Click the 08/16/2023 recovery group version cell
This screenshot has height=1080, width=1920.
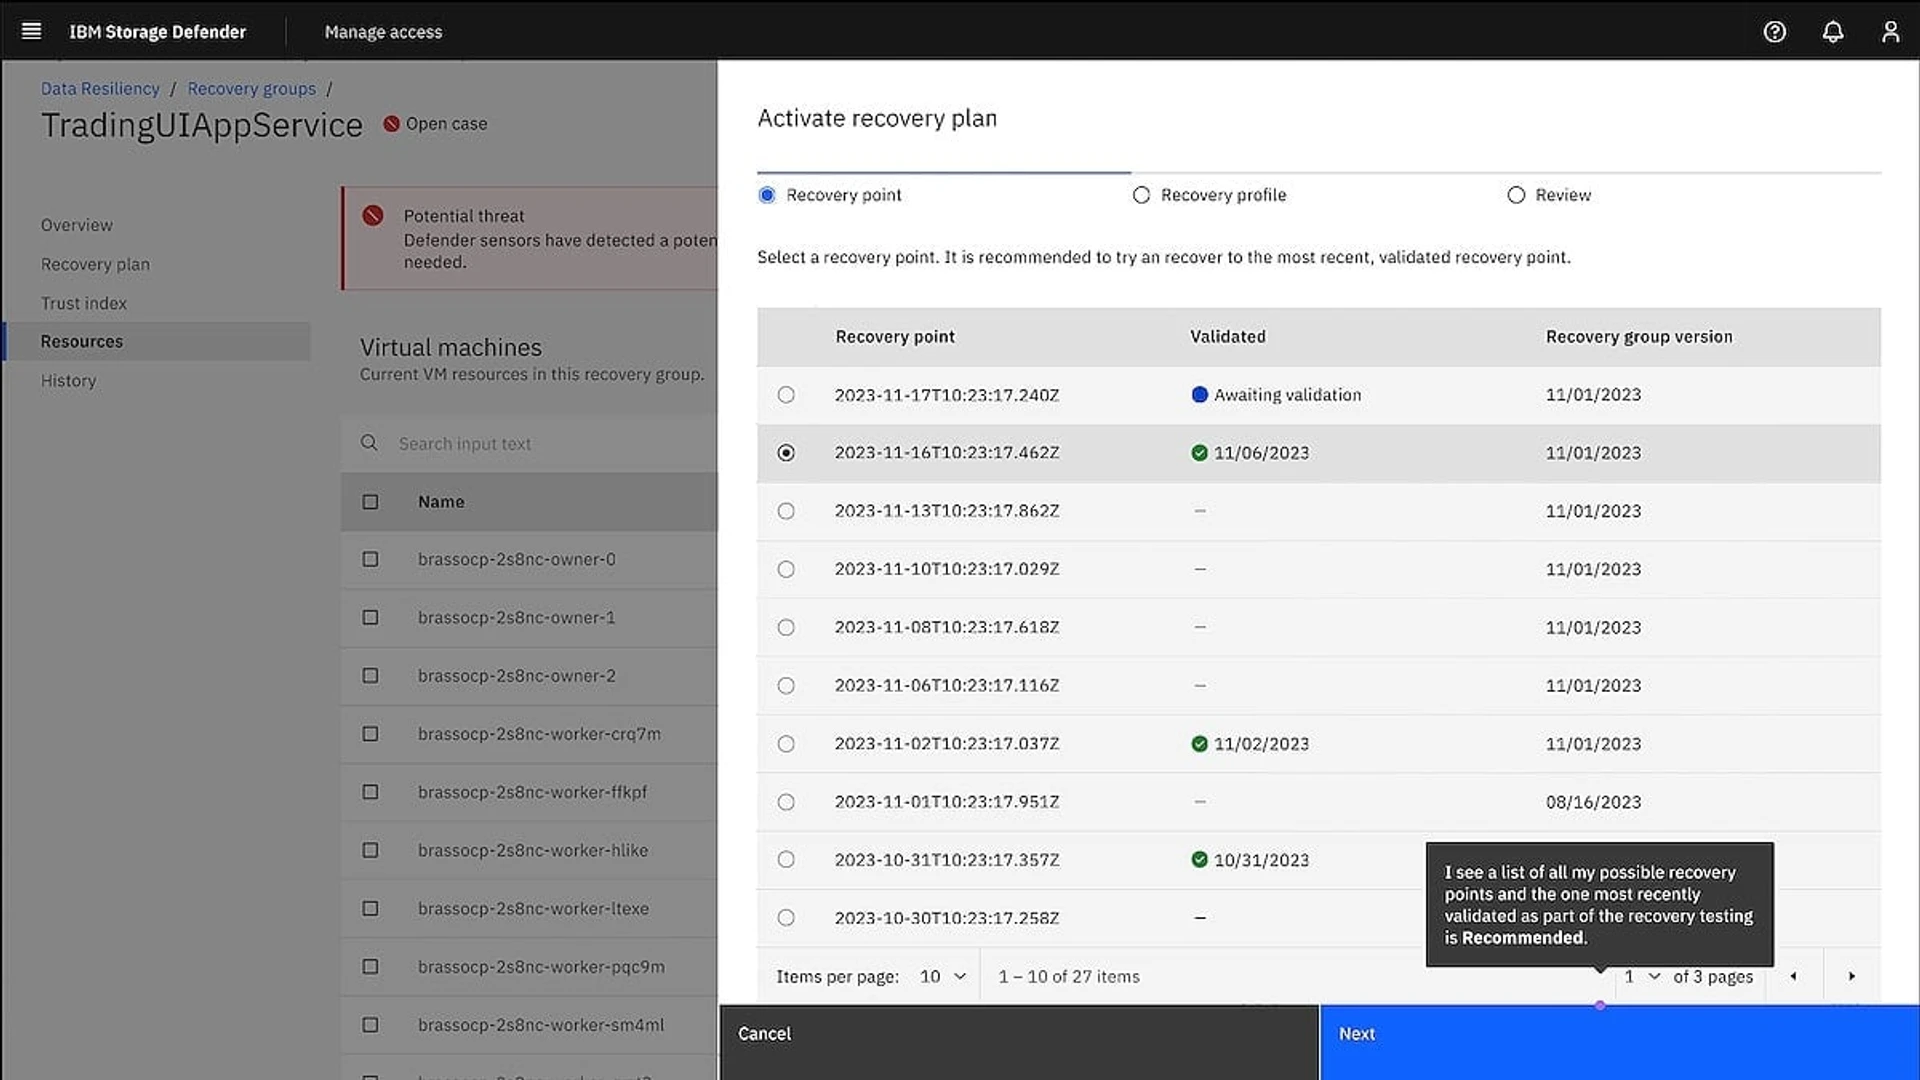click(1593, 802)
